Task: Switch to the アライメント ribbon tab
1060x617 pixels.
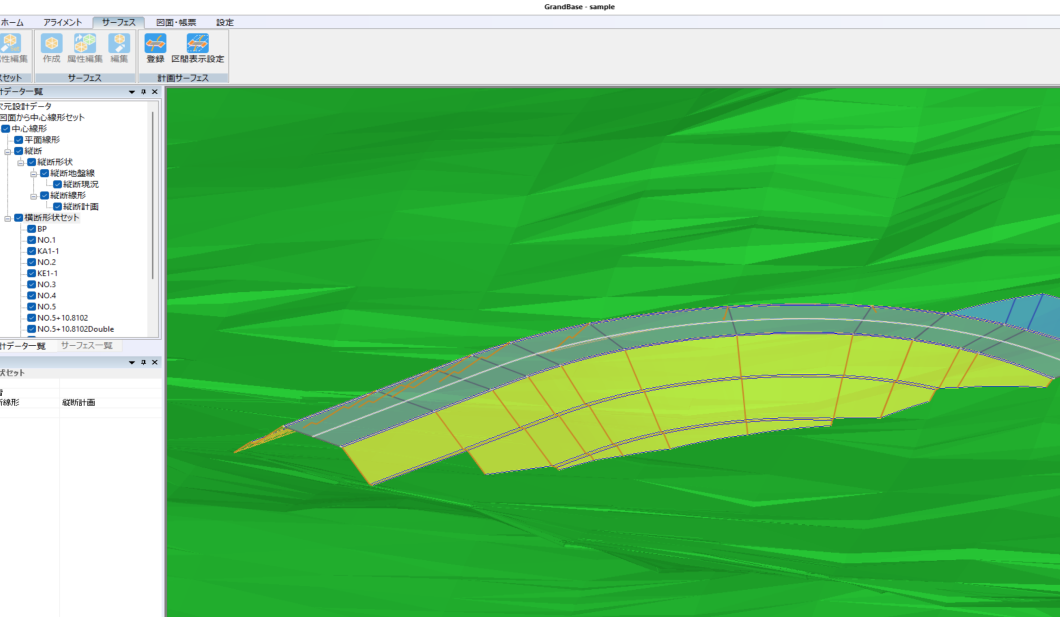Action: click(62, 22)
